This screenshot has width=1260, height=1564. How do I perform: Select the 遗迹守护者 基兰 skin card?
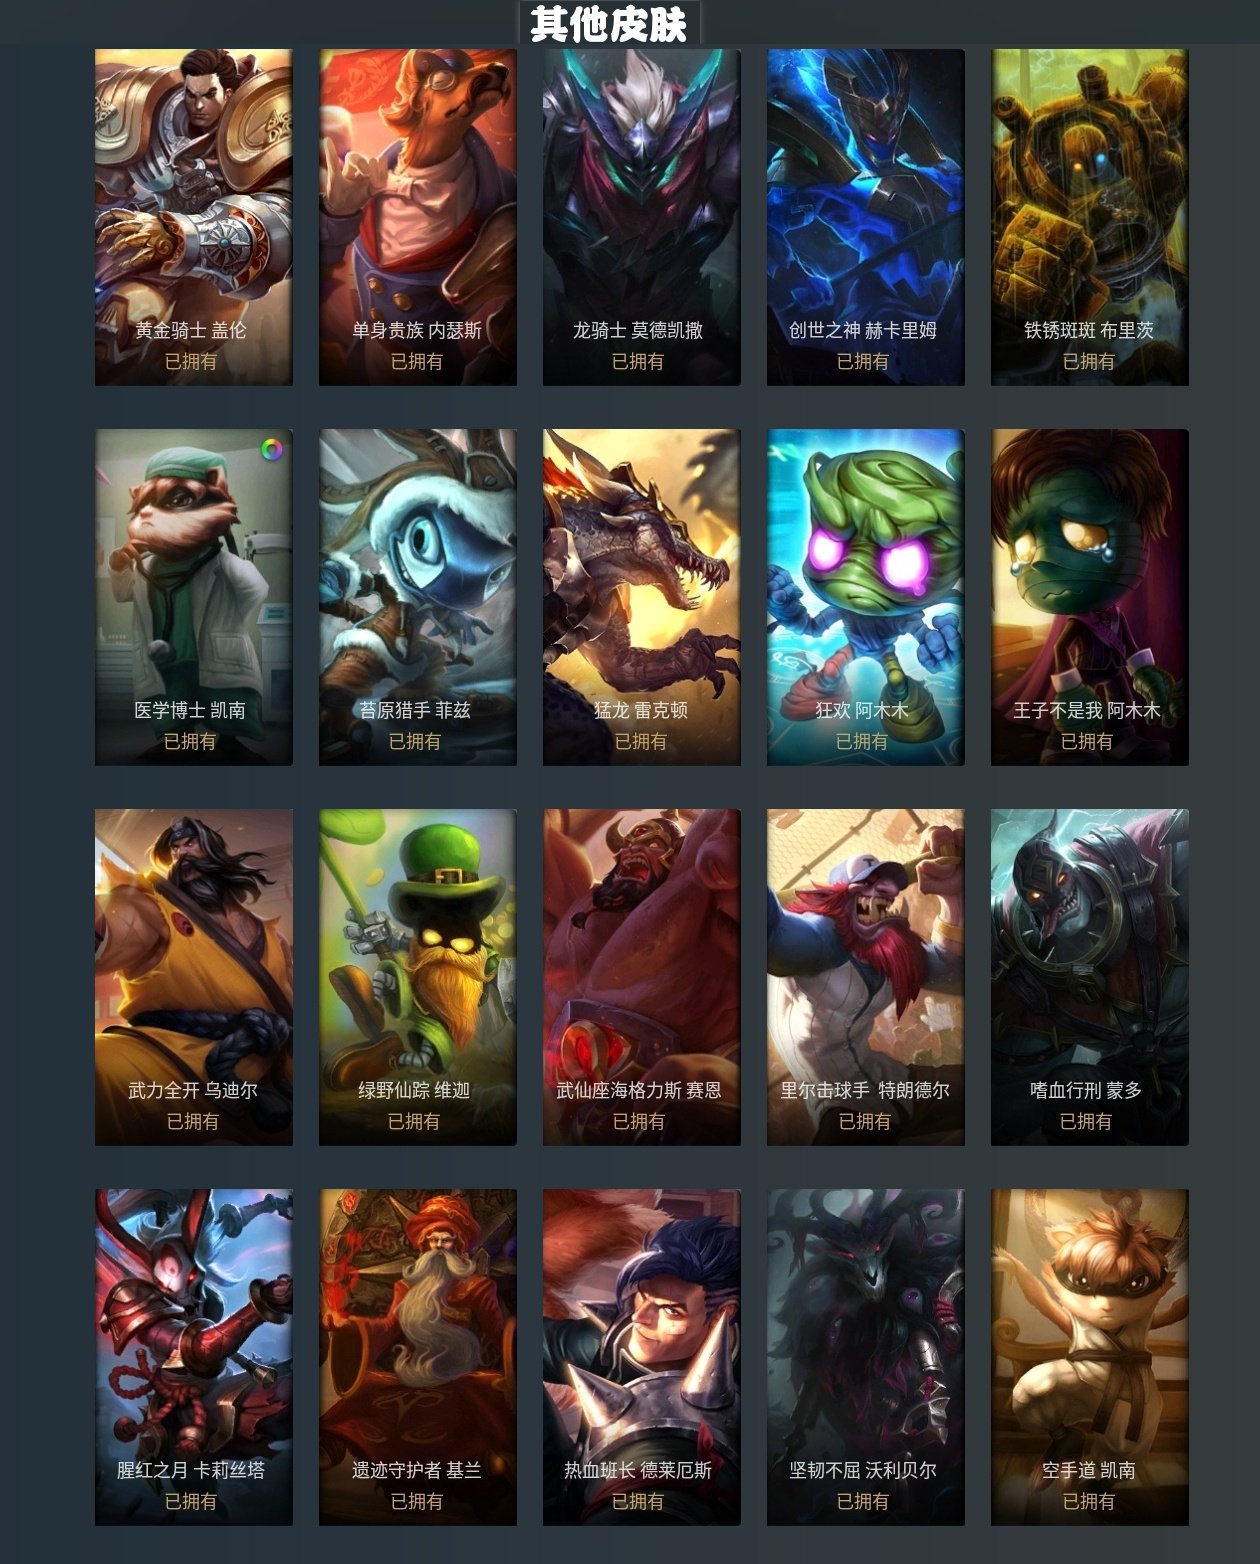click(x=418, y=1357)
